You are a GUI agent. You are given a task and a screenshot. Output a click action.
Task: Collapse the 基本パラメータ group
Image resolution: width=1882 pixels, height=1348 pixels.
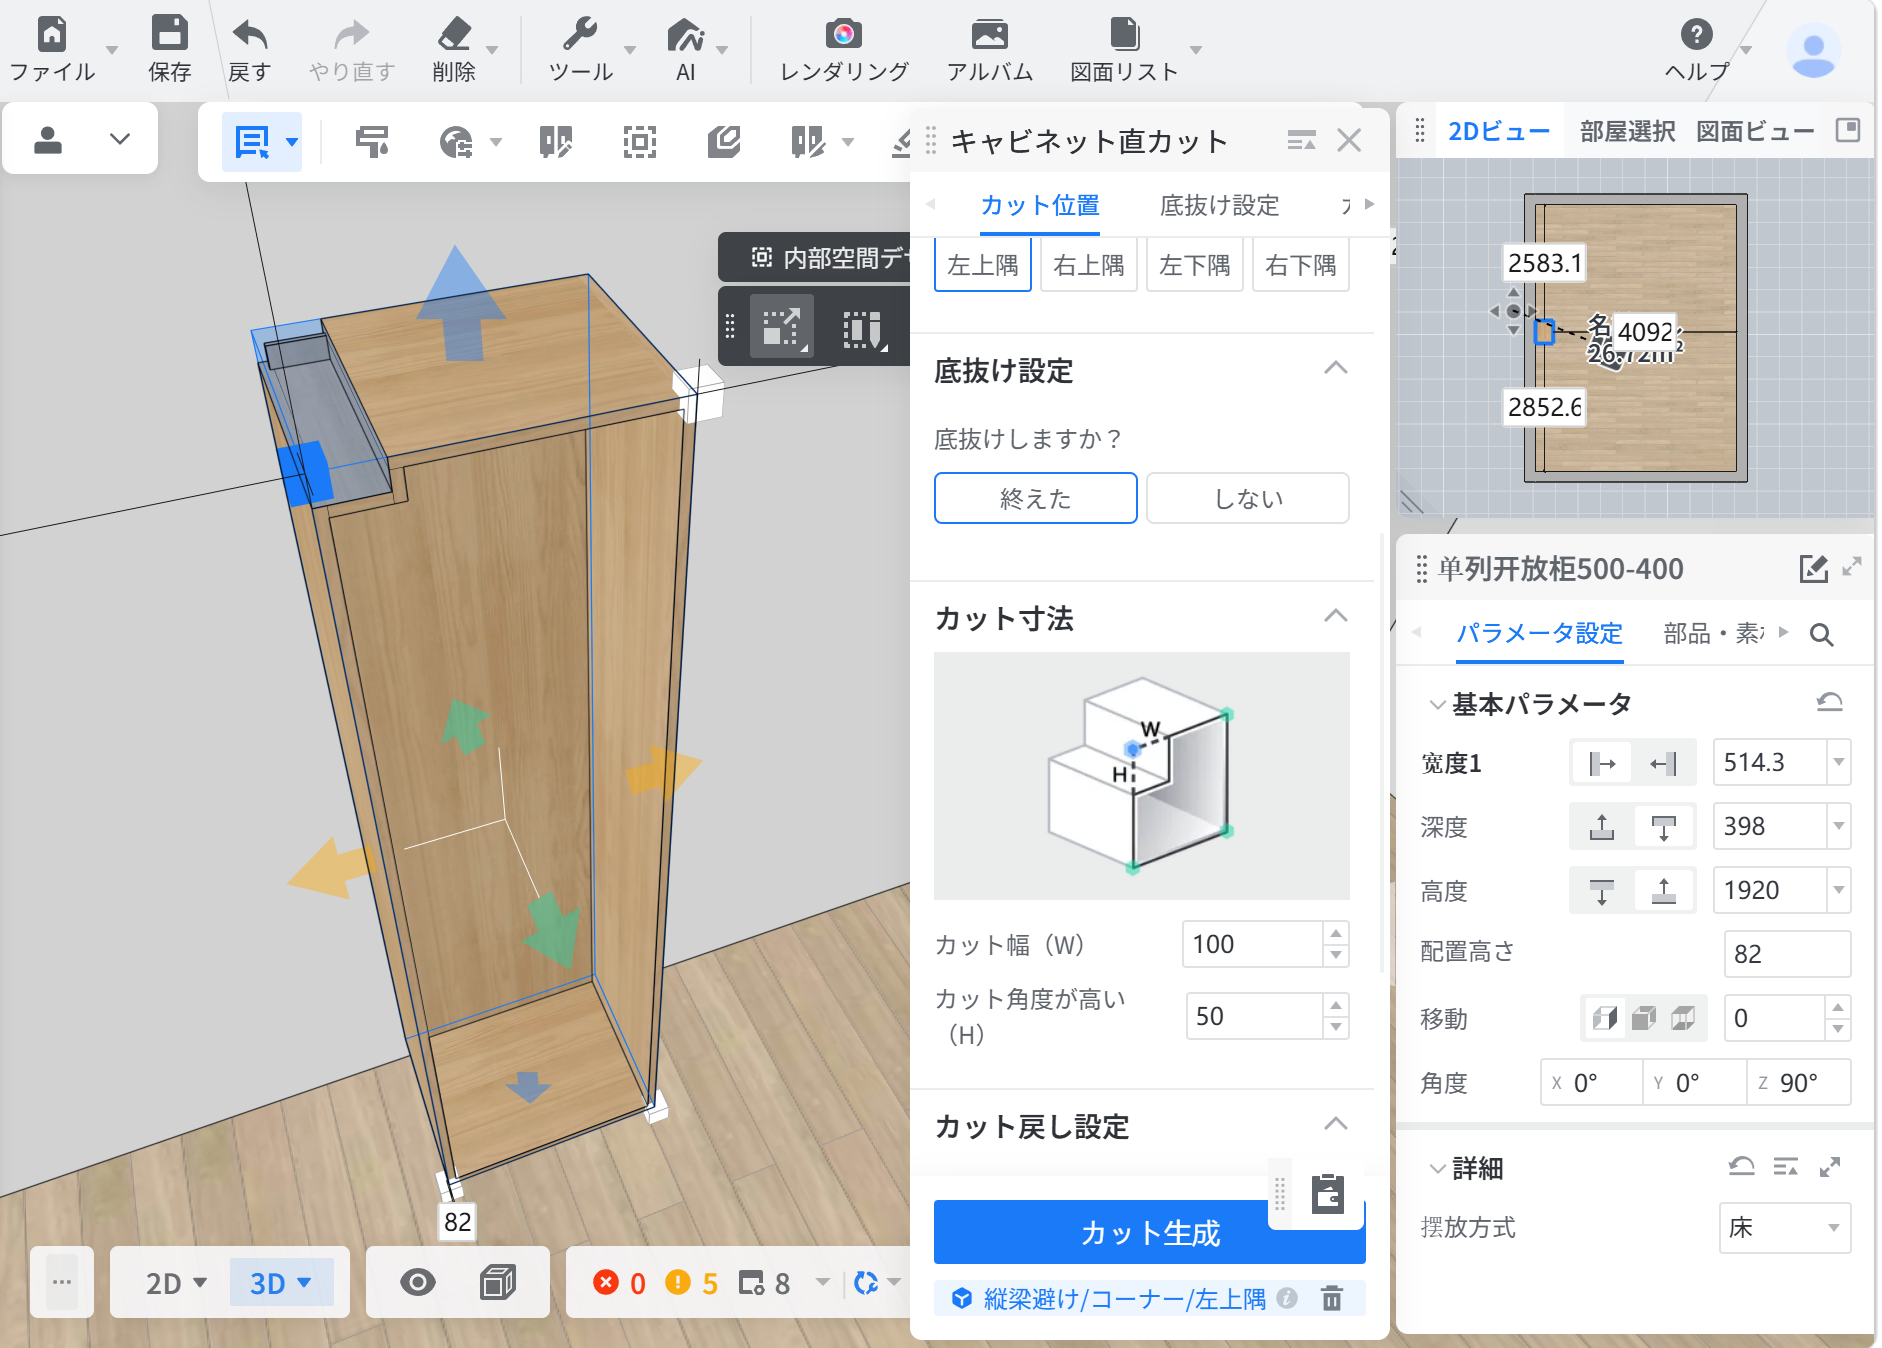point(1437,704)
